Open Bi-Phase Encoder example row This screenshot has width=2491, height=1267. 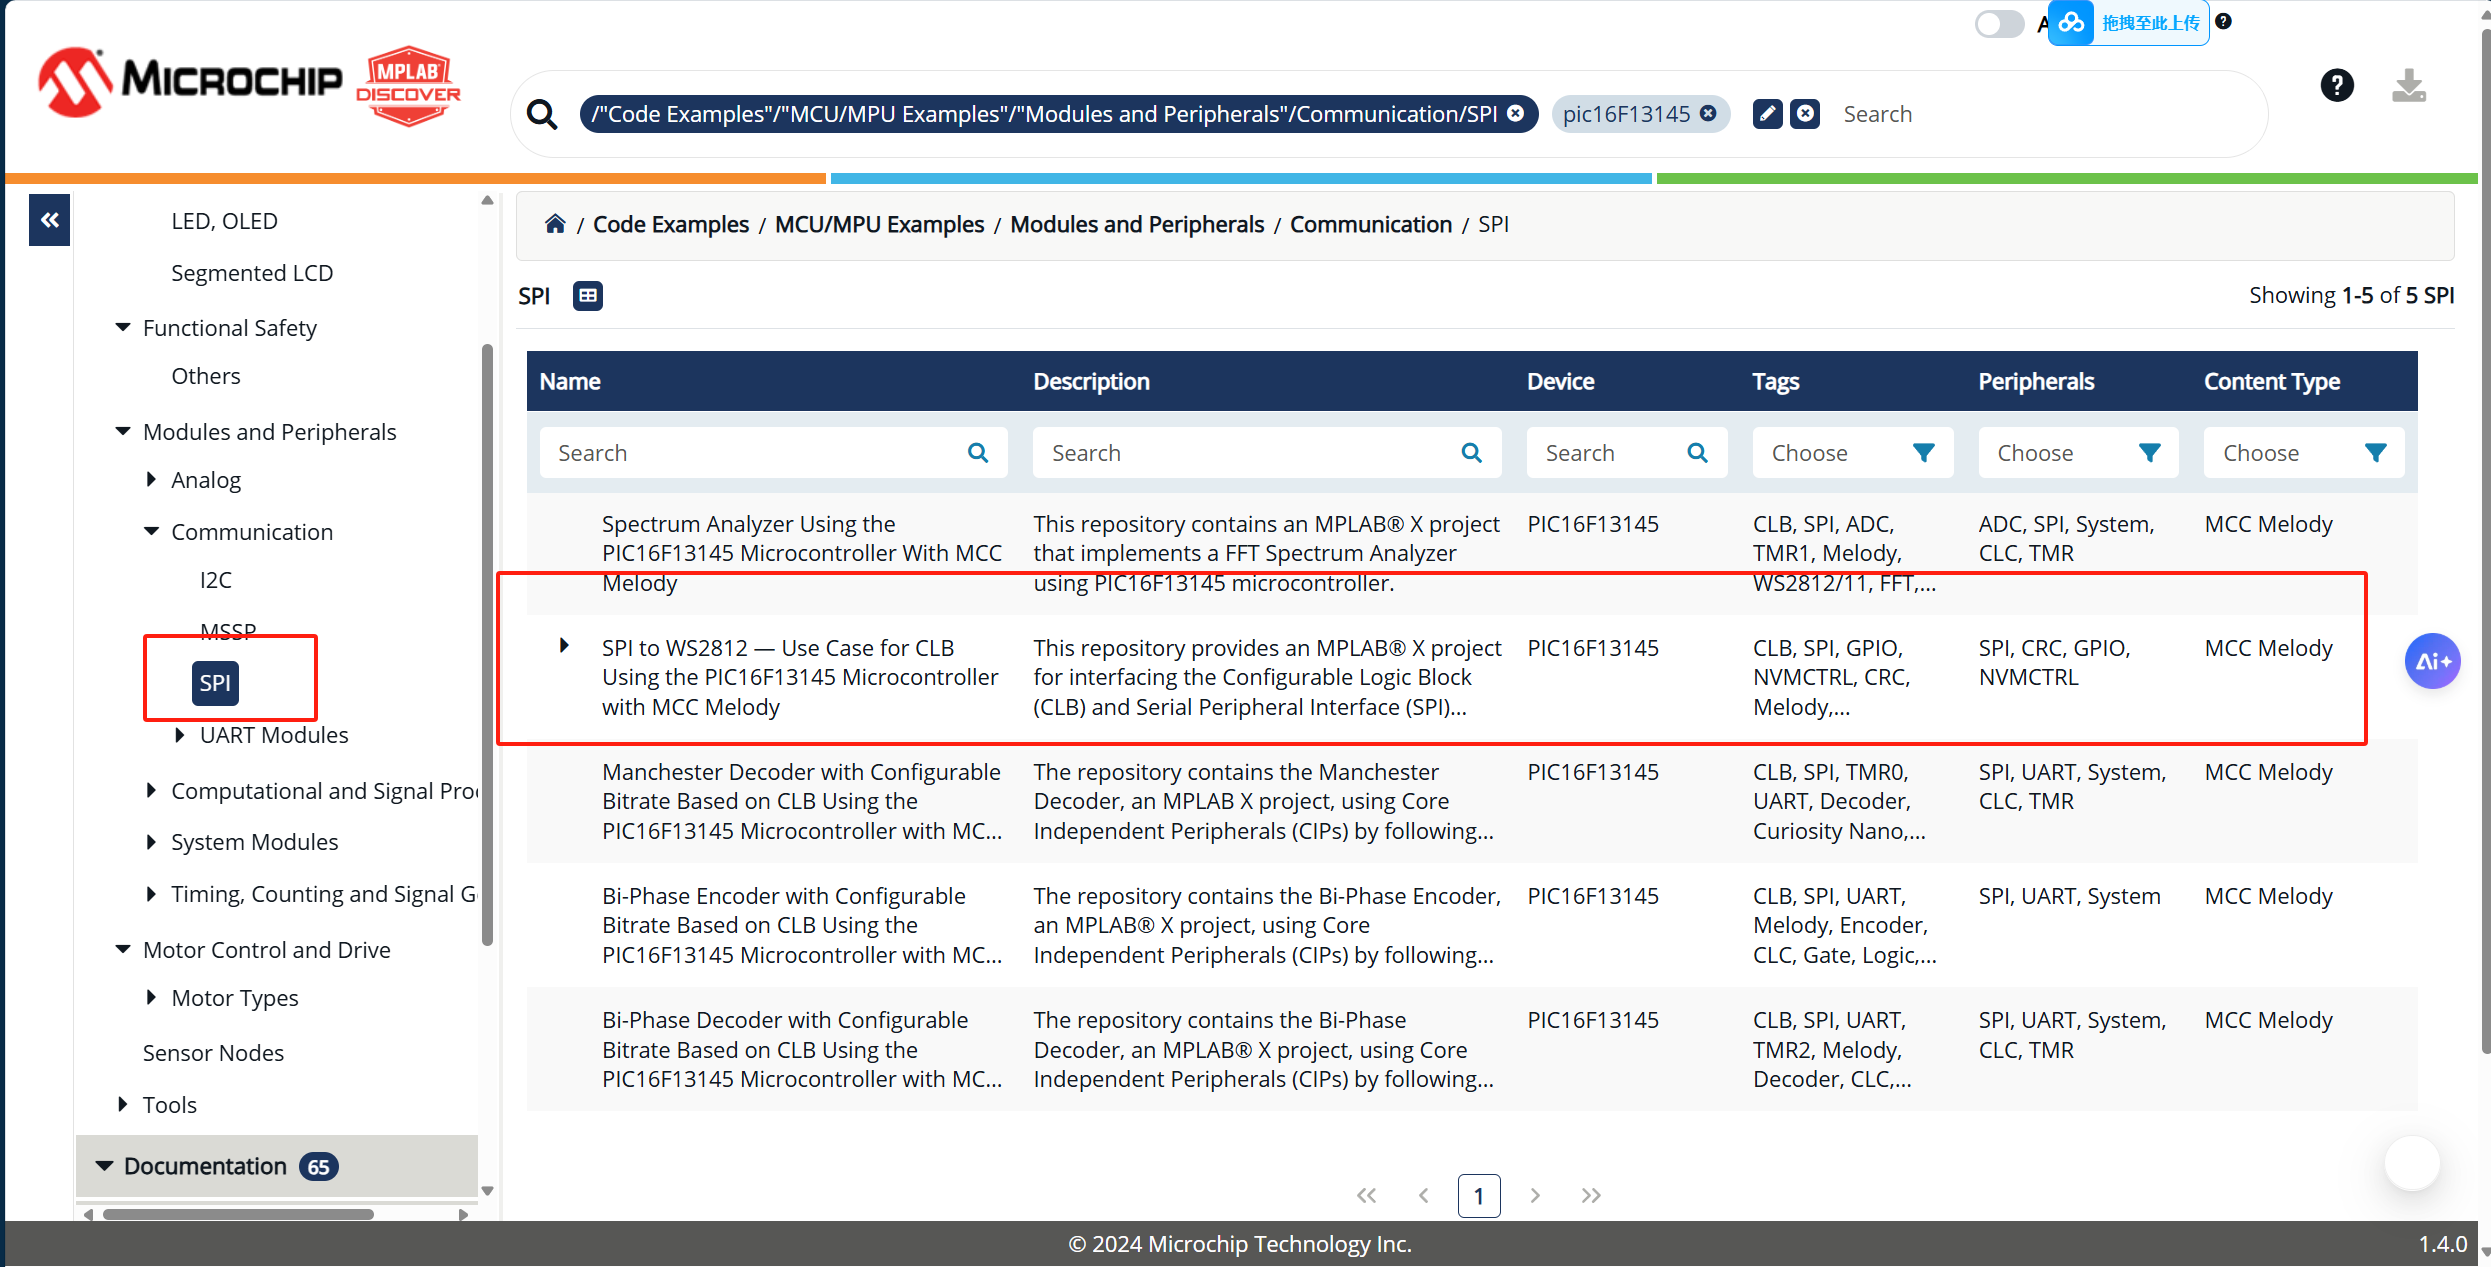tap(1471, 925)
